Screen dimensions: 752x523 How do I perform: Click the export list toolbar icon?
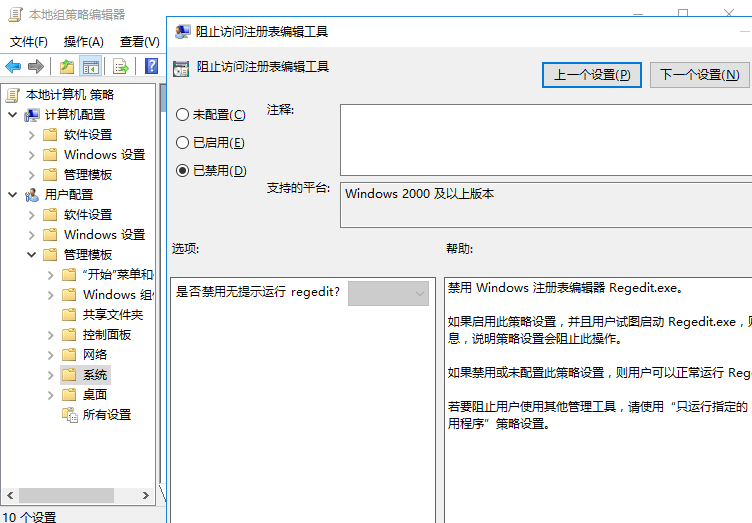pos(120,66)
